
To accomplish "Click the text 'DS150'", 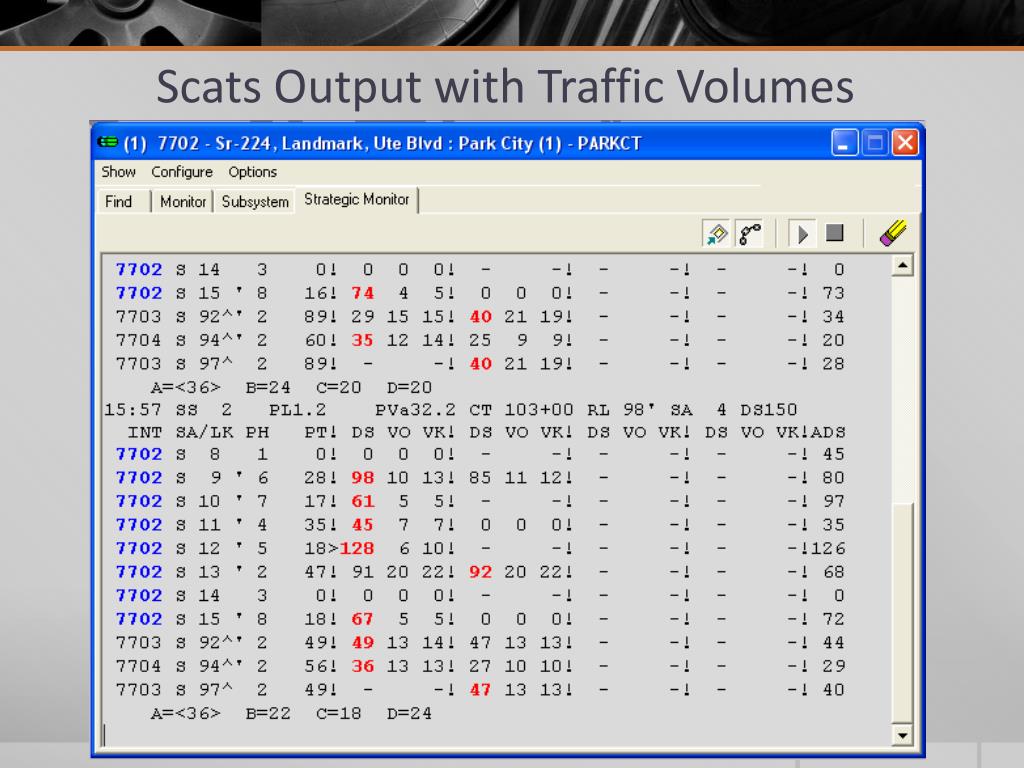I will [769, 409].
